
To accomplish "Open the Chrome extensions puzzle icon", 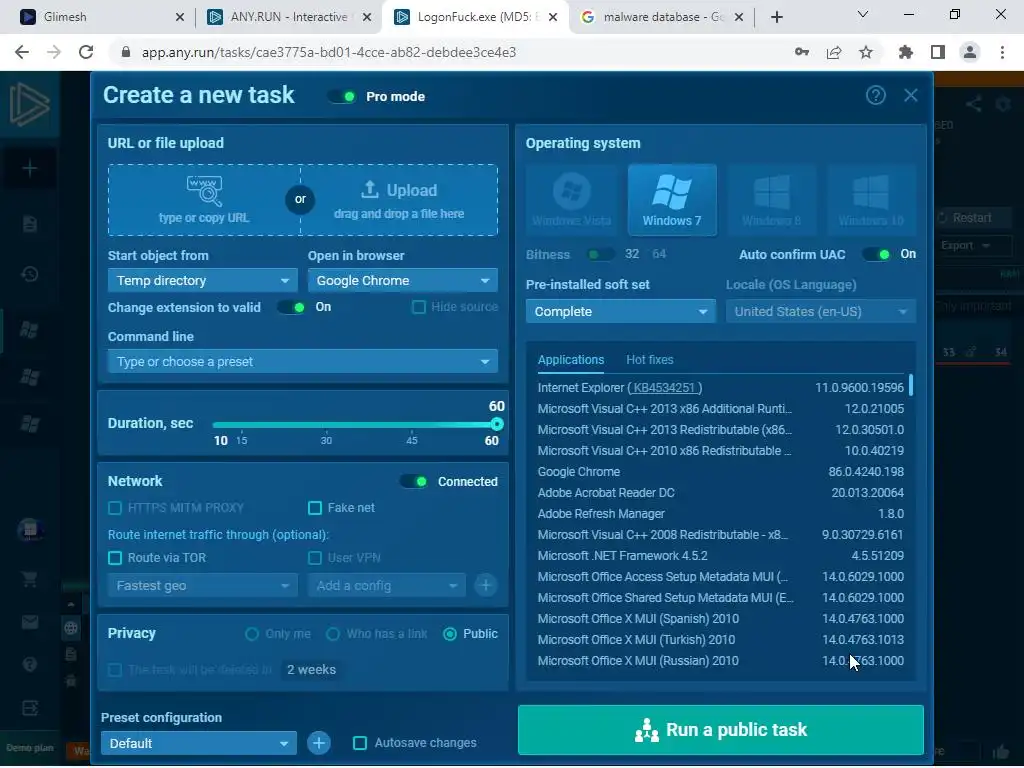I will pyautogui.click(x=906, y=52).
